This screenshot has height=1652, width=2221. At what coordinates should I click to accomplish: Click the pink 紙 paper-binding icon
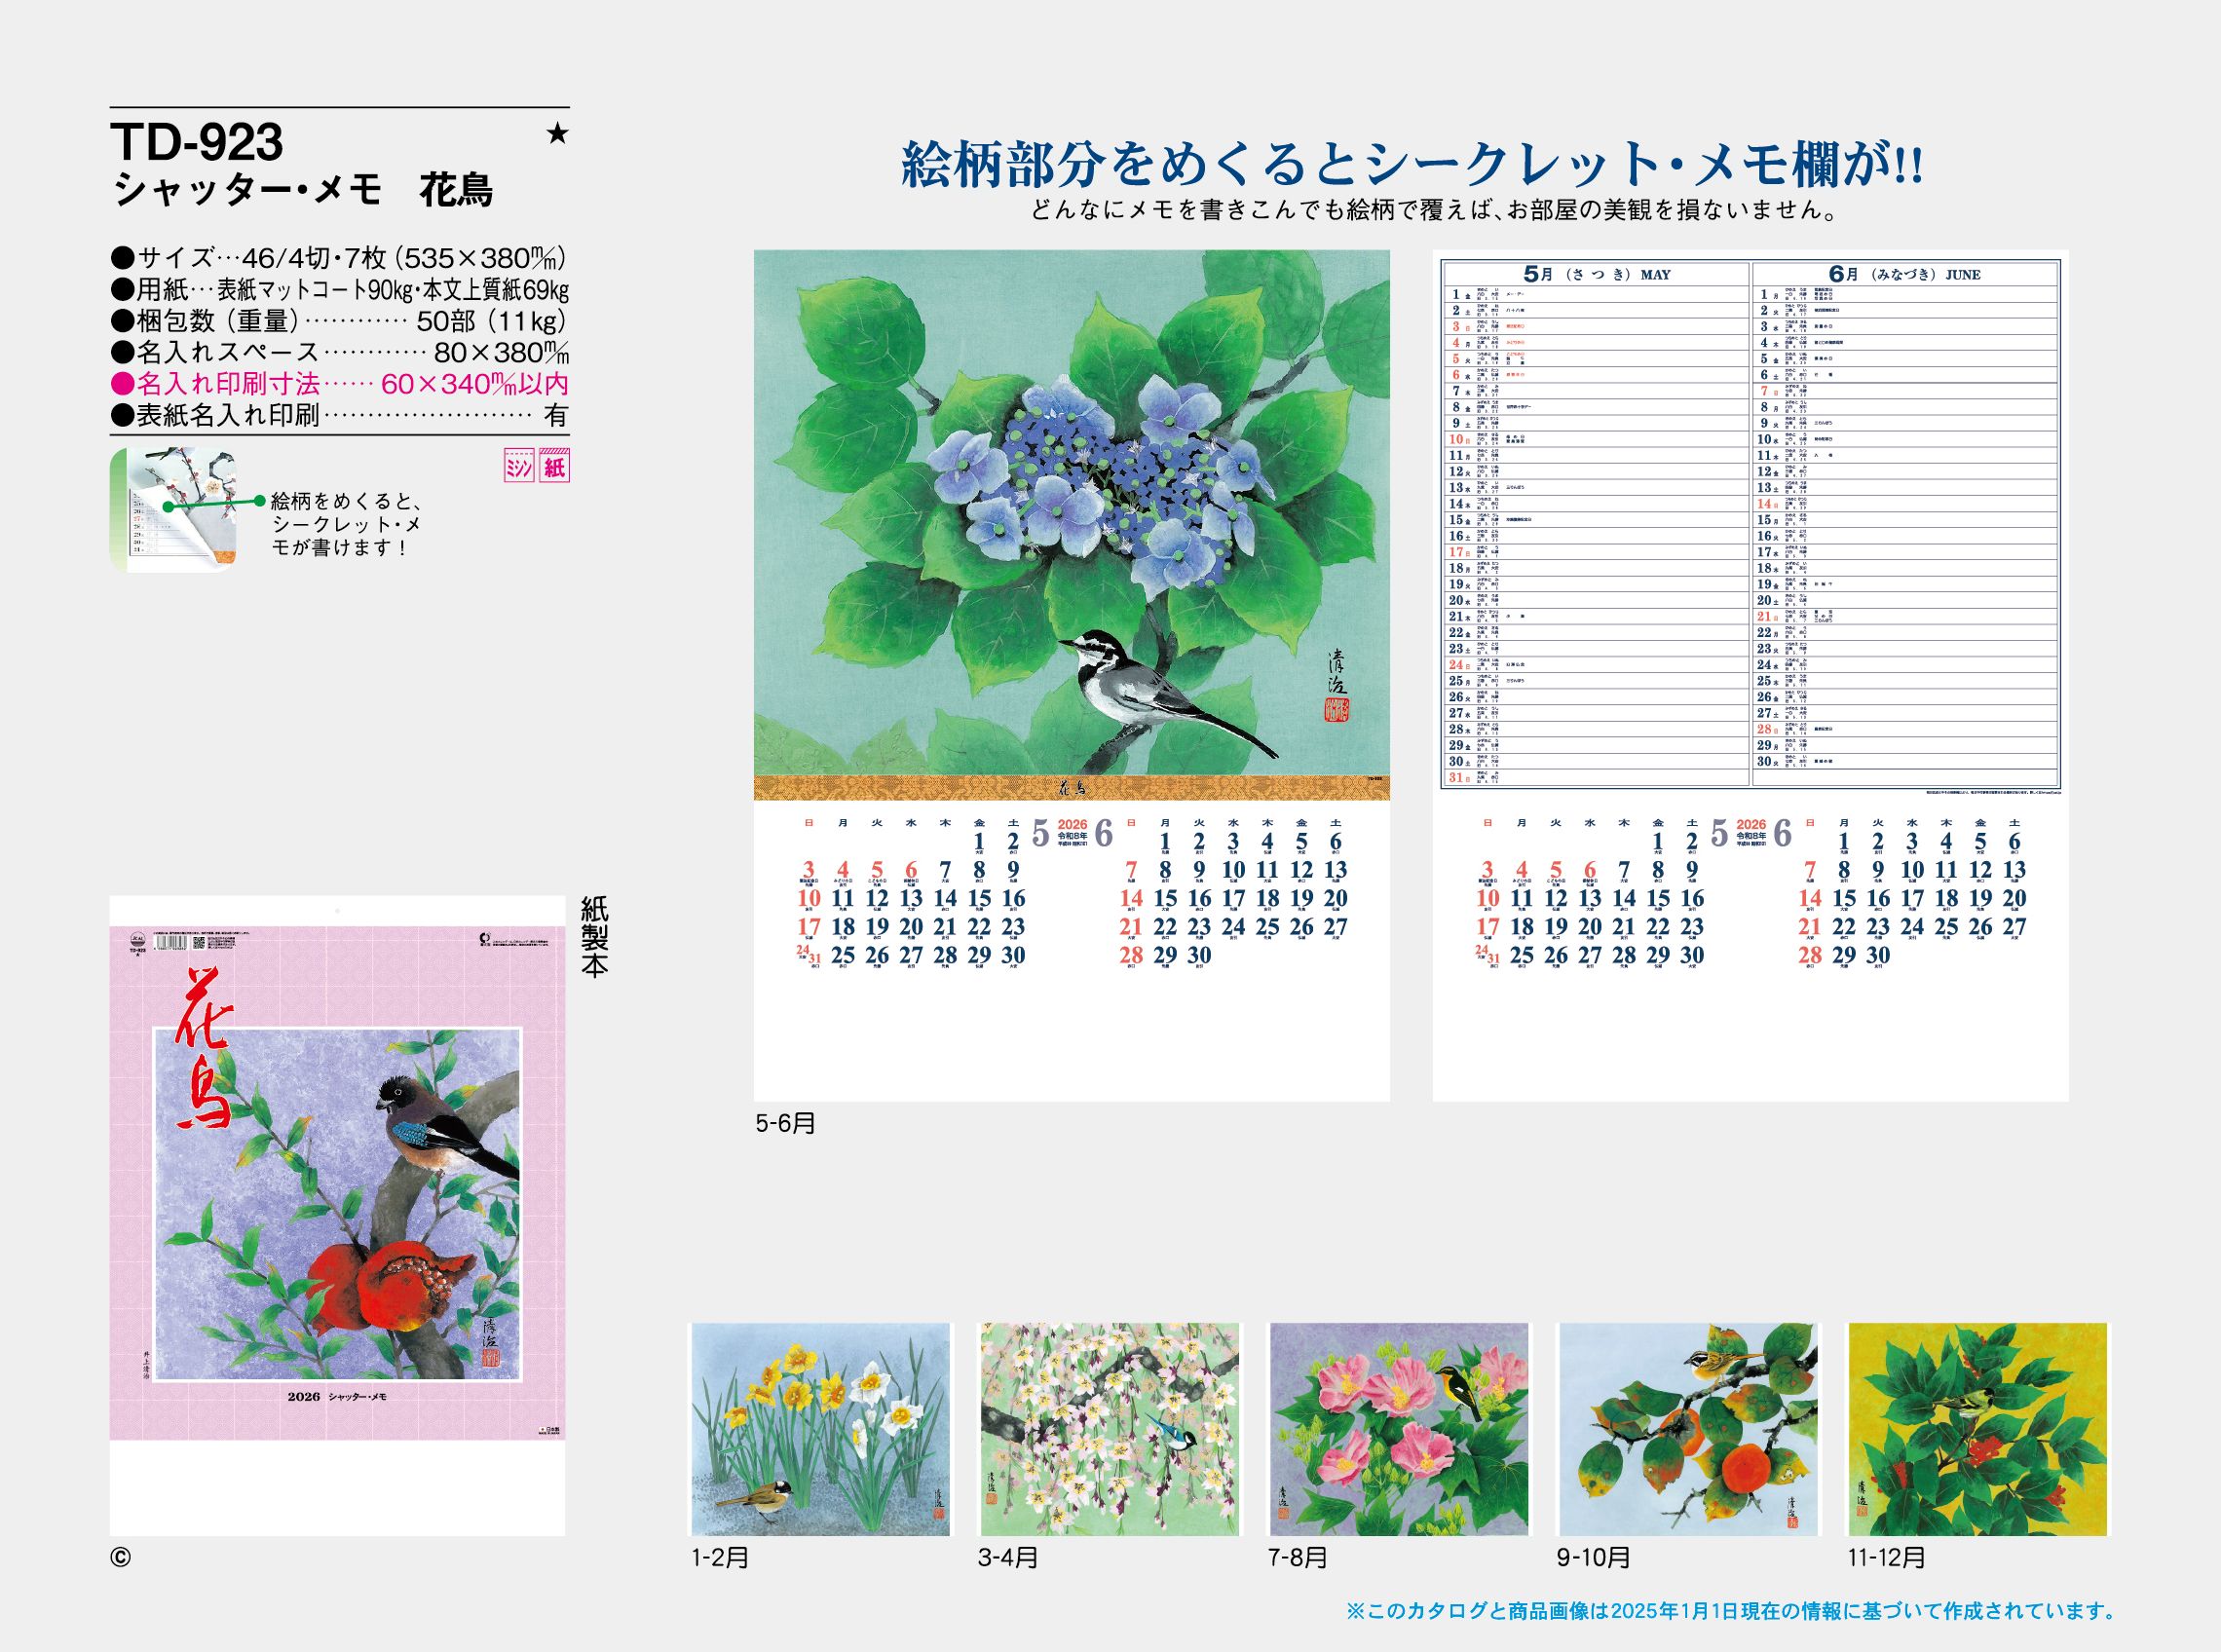(x=554, y=467)
